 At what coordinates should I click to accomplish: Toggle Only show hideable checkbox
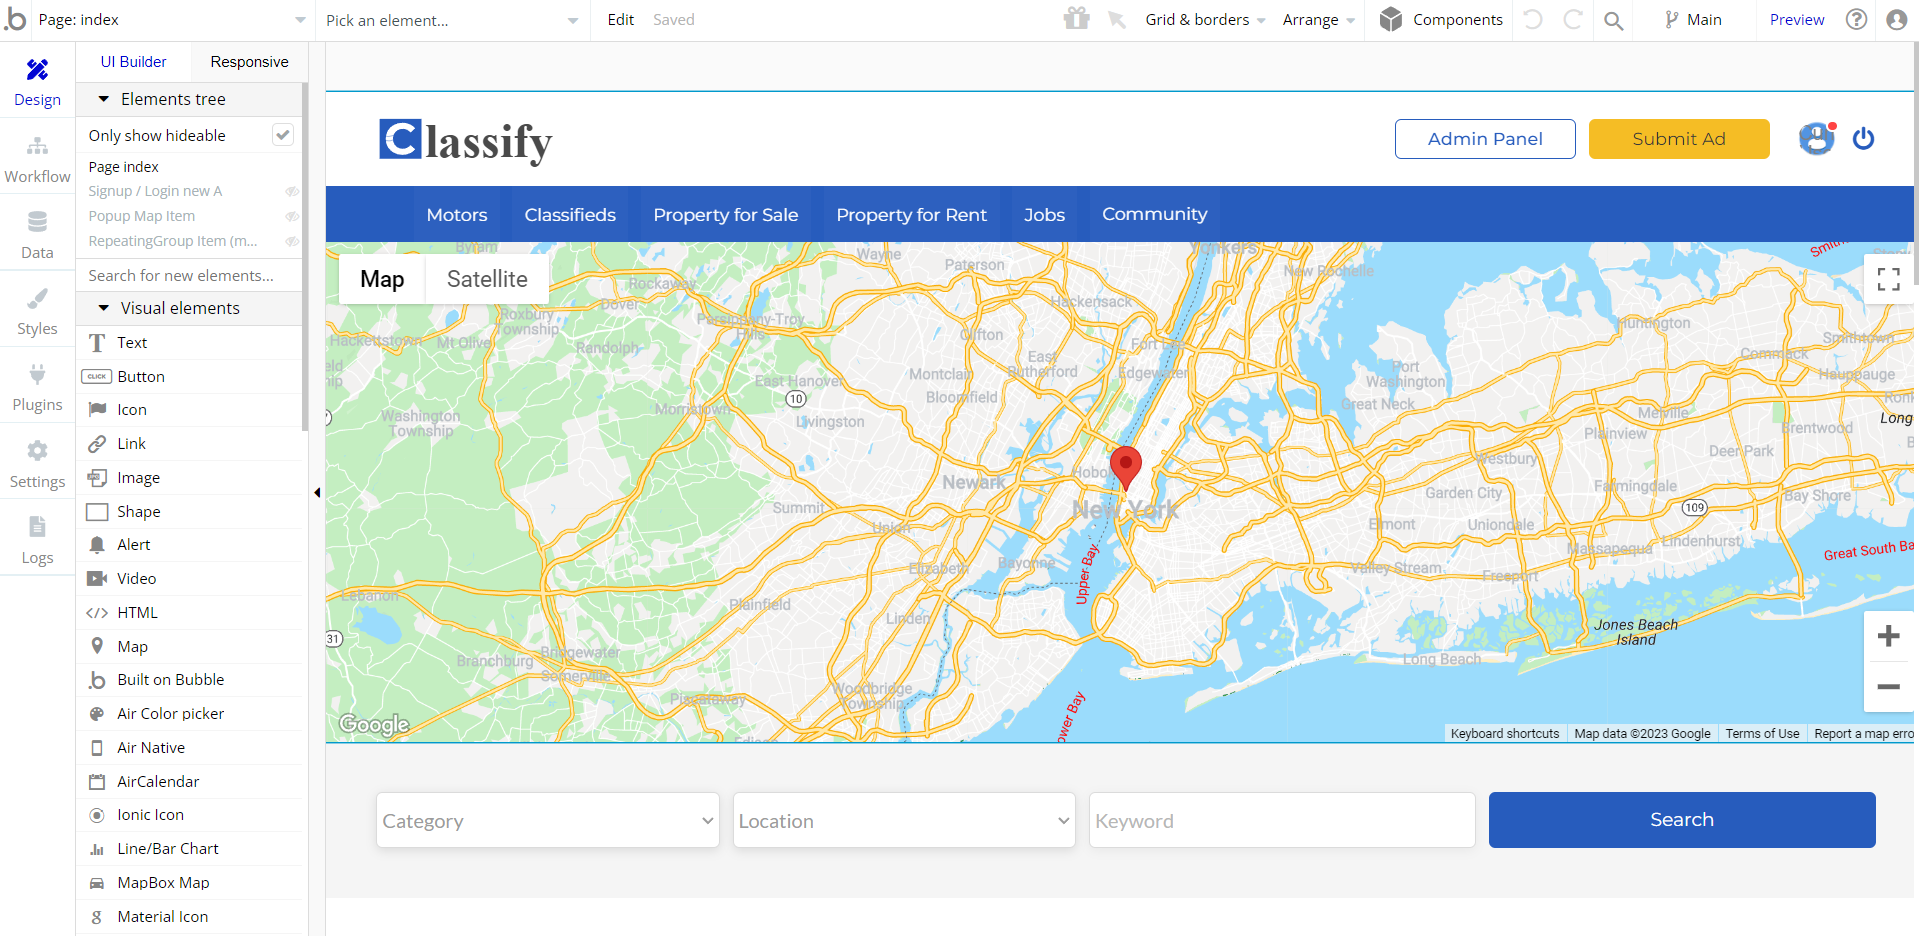coord(283,135)
